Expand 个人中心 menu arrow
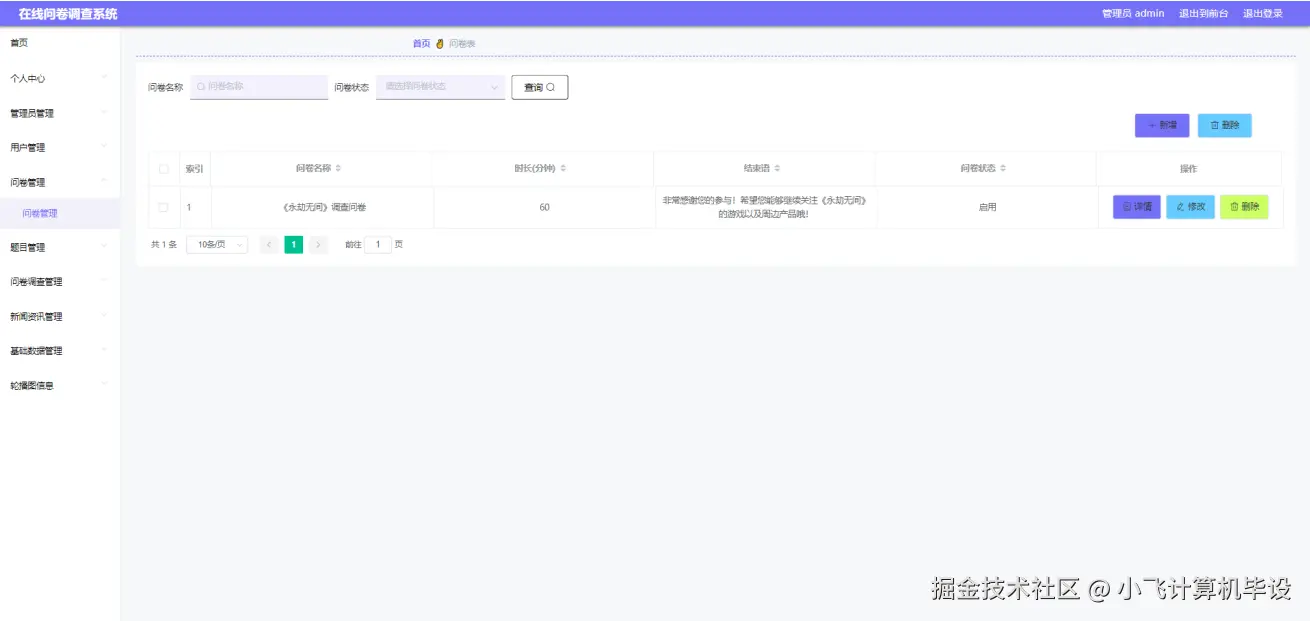1310x621 pixels. [104, 77]
